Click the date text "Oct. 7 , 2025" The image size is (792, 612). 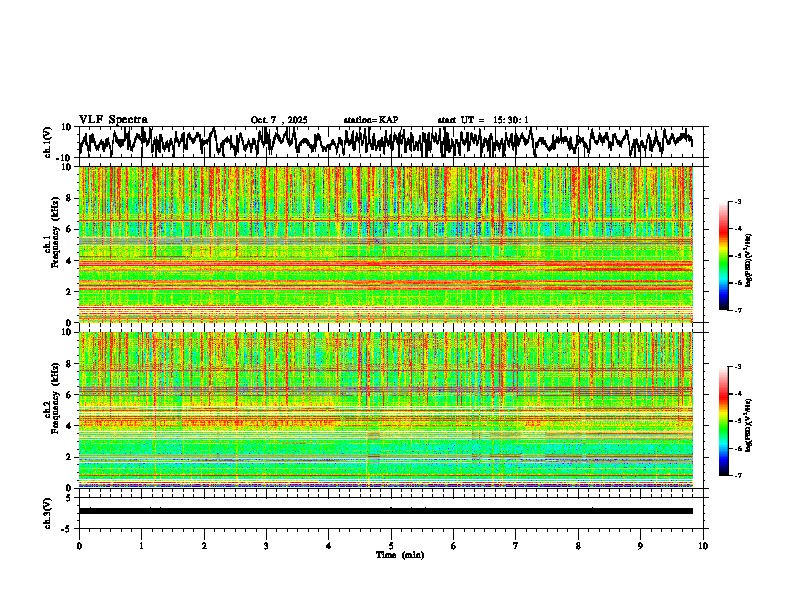(x=279, y=120)
